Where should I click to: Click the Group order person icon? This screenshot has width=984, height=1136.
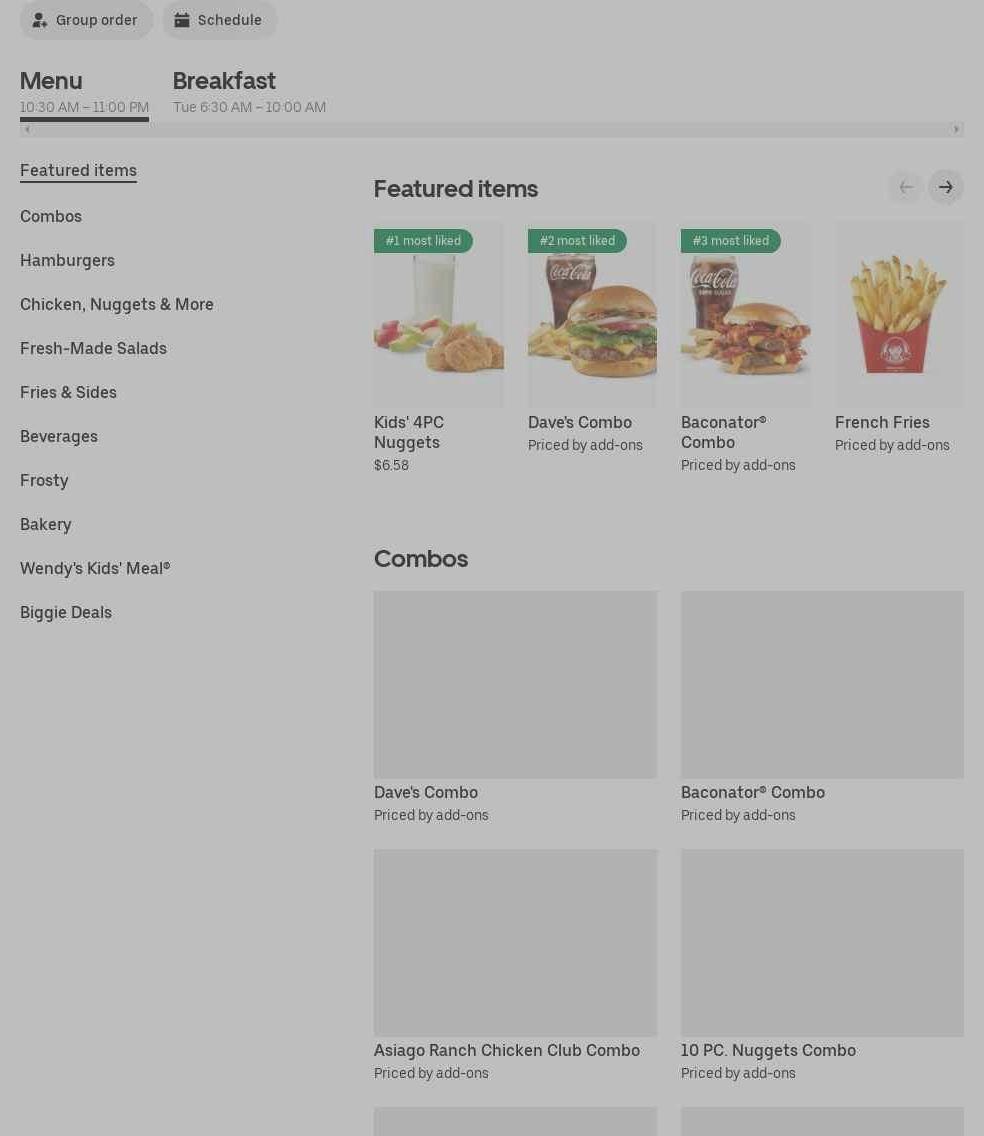(x=40, y=20)
